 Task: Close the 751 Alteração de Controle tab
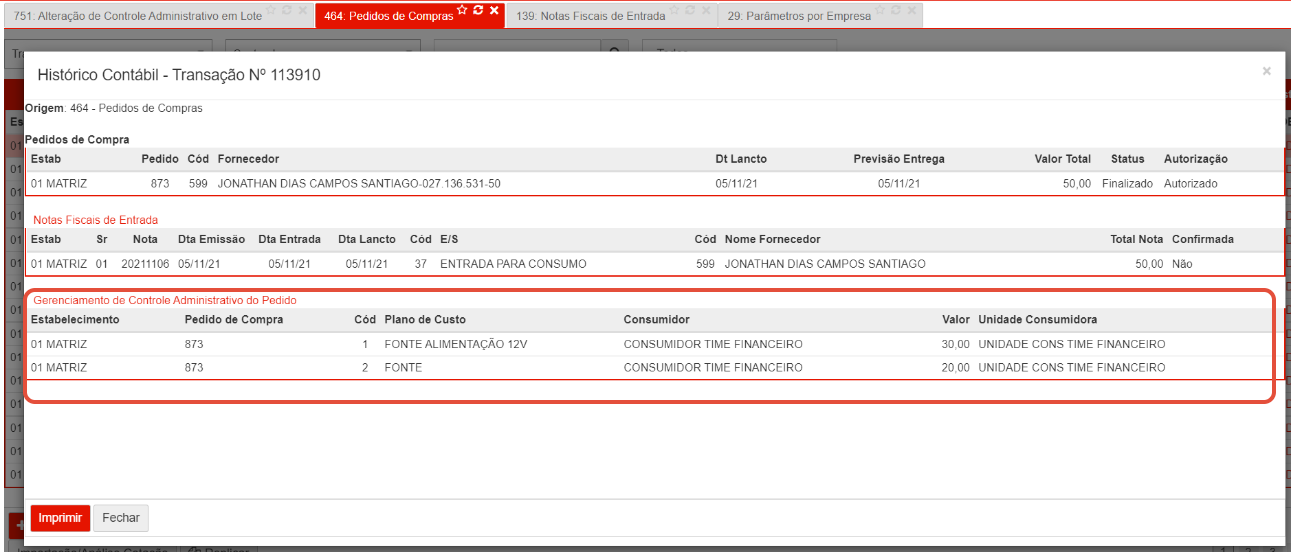point(303,10)
